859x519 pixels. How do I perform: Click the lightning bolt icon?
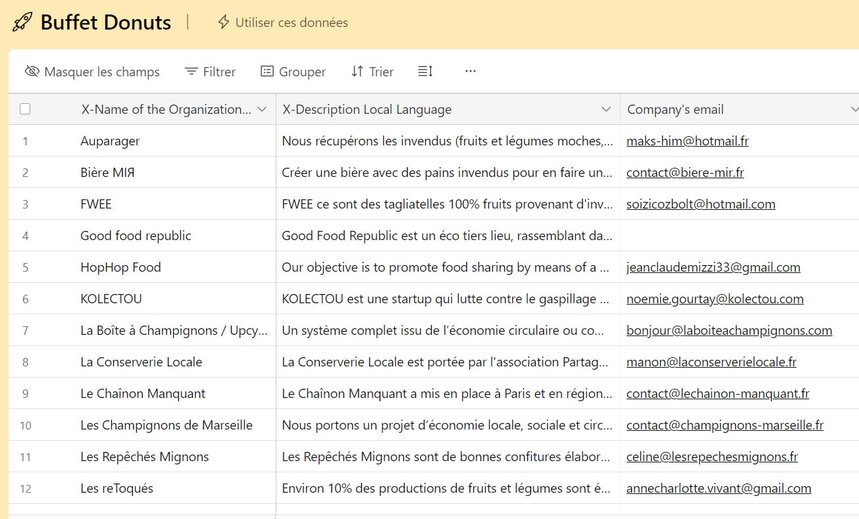tap(224, 22)
